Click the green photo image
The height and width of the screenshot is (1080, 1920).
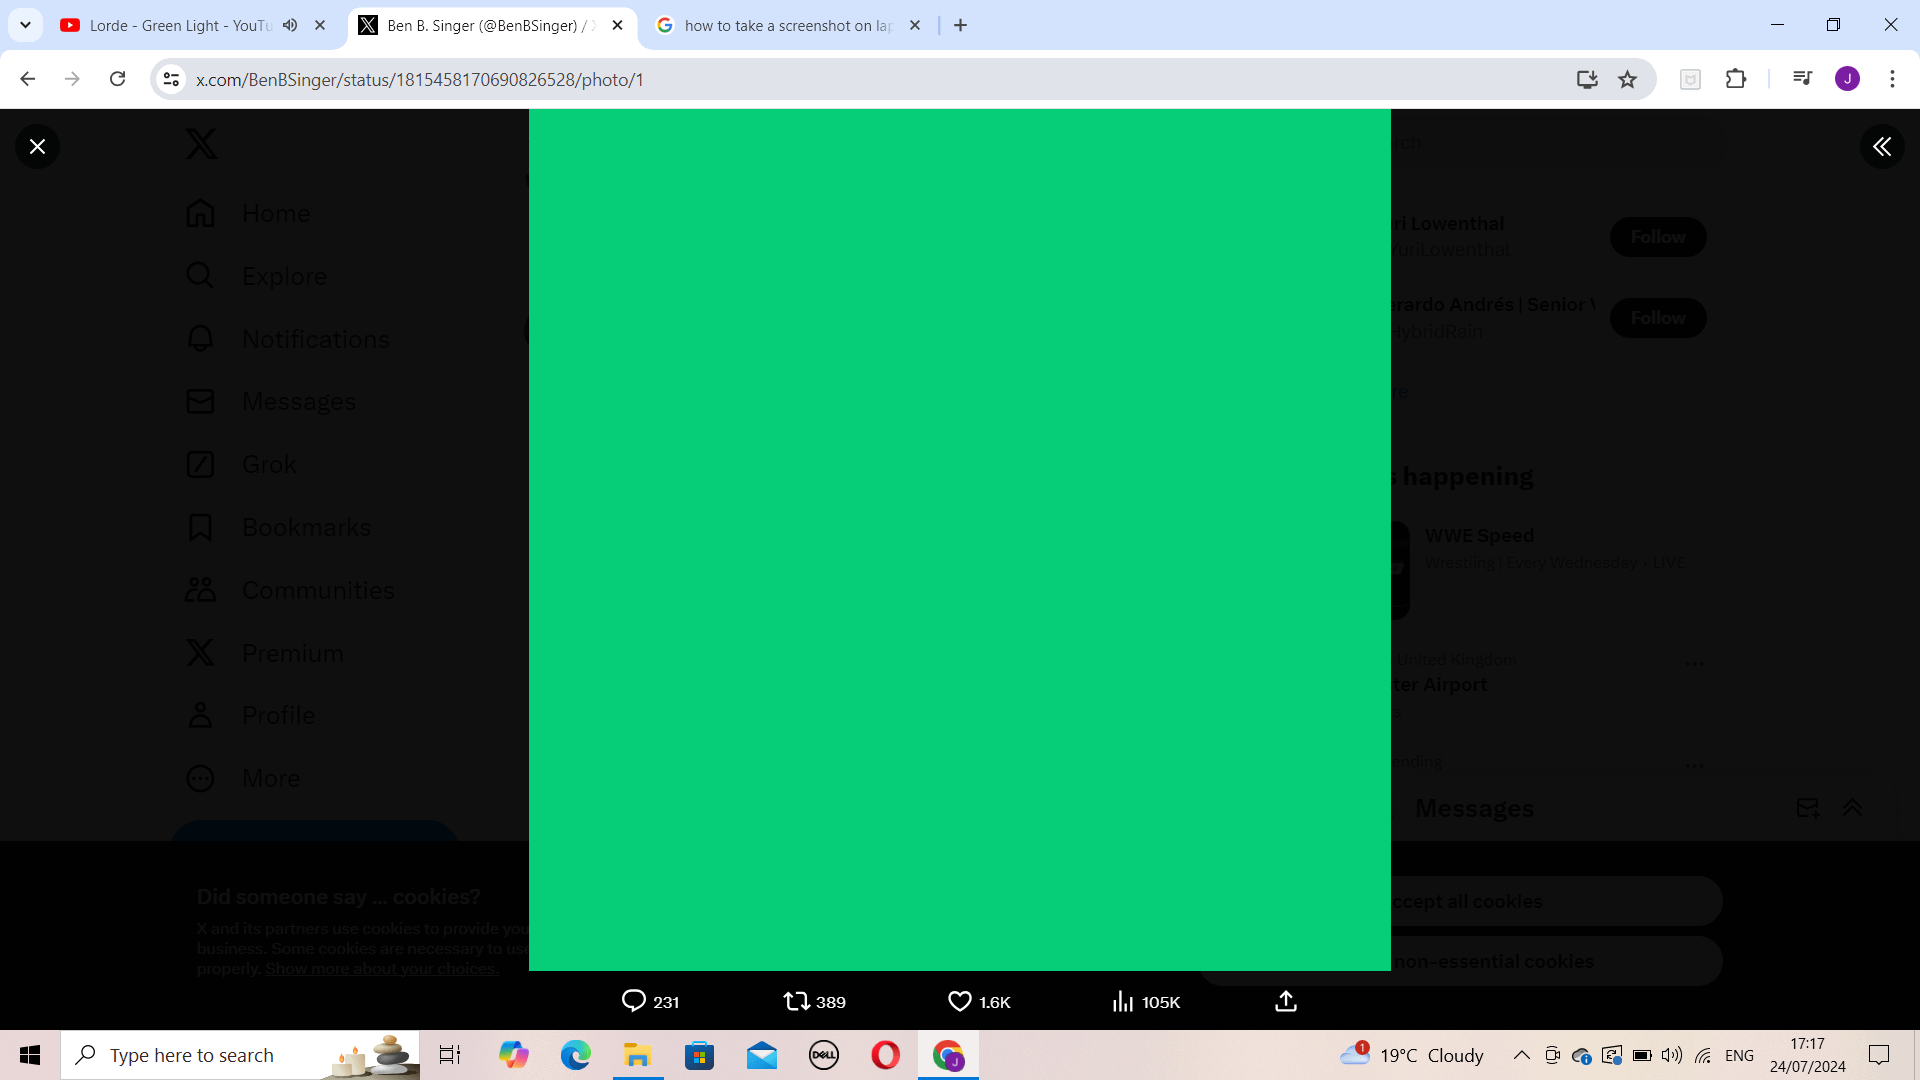[x=960, y=540]
